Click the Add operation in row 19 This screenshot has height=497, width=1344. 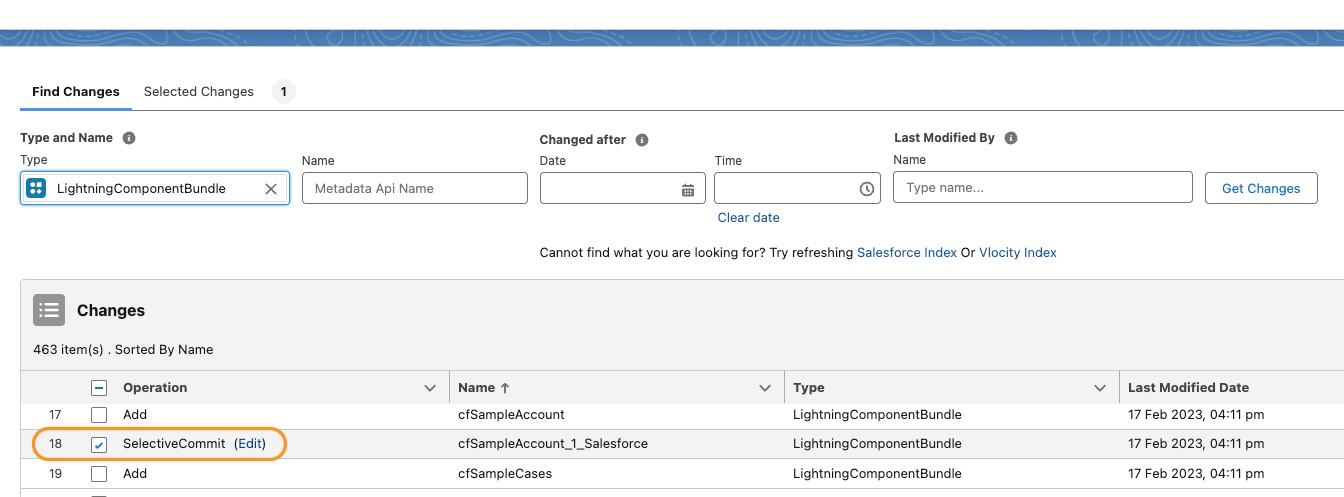coord(135,473)
